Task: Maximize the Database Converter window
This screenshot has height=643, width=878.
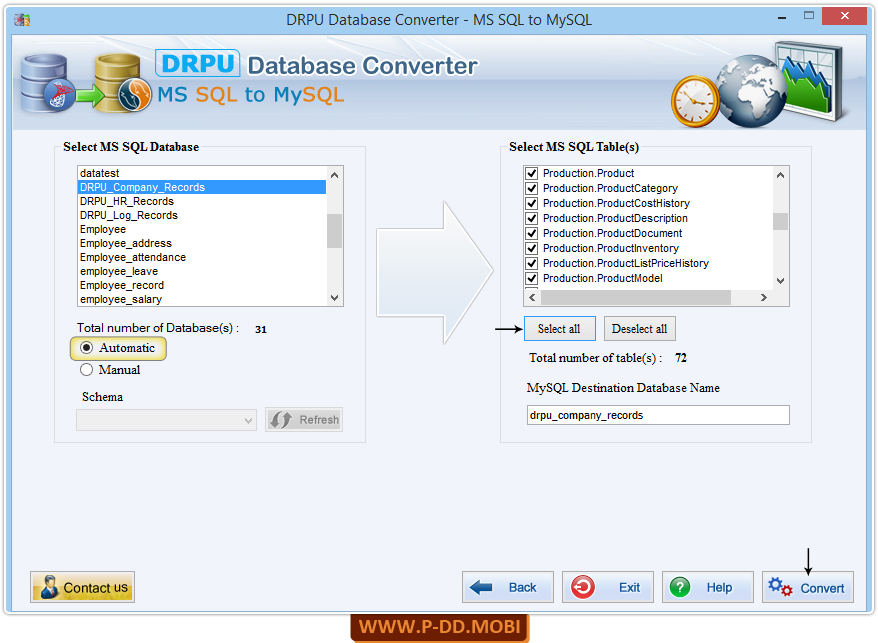Action: click(x=809, y=16)
